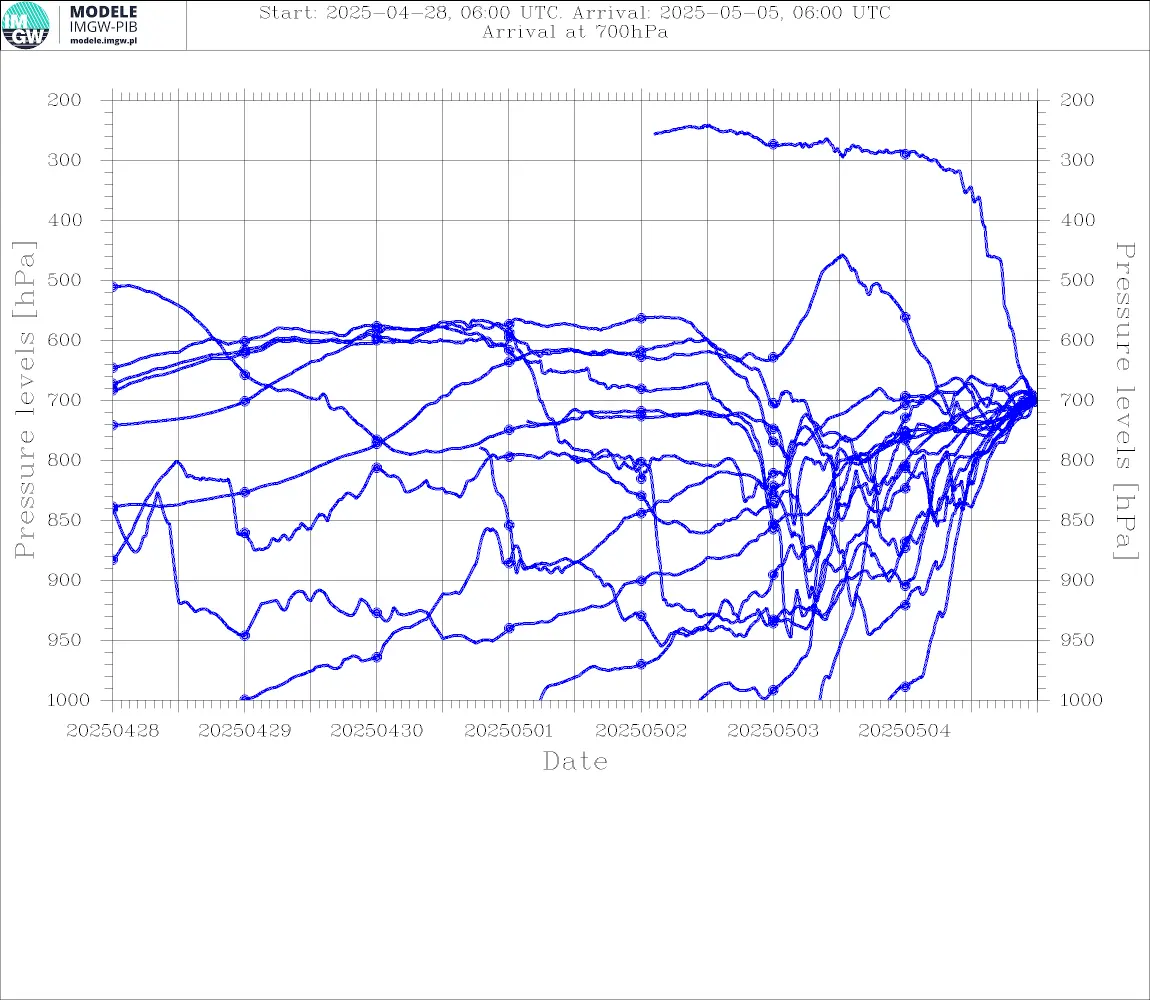
Task: Click the left 'Pressure levels [hPa]' axis title
Action: [x=24, y=400]
